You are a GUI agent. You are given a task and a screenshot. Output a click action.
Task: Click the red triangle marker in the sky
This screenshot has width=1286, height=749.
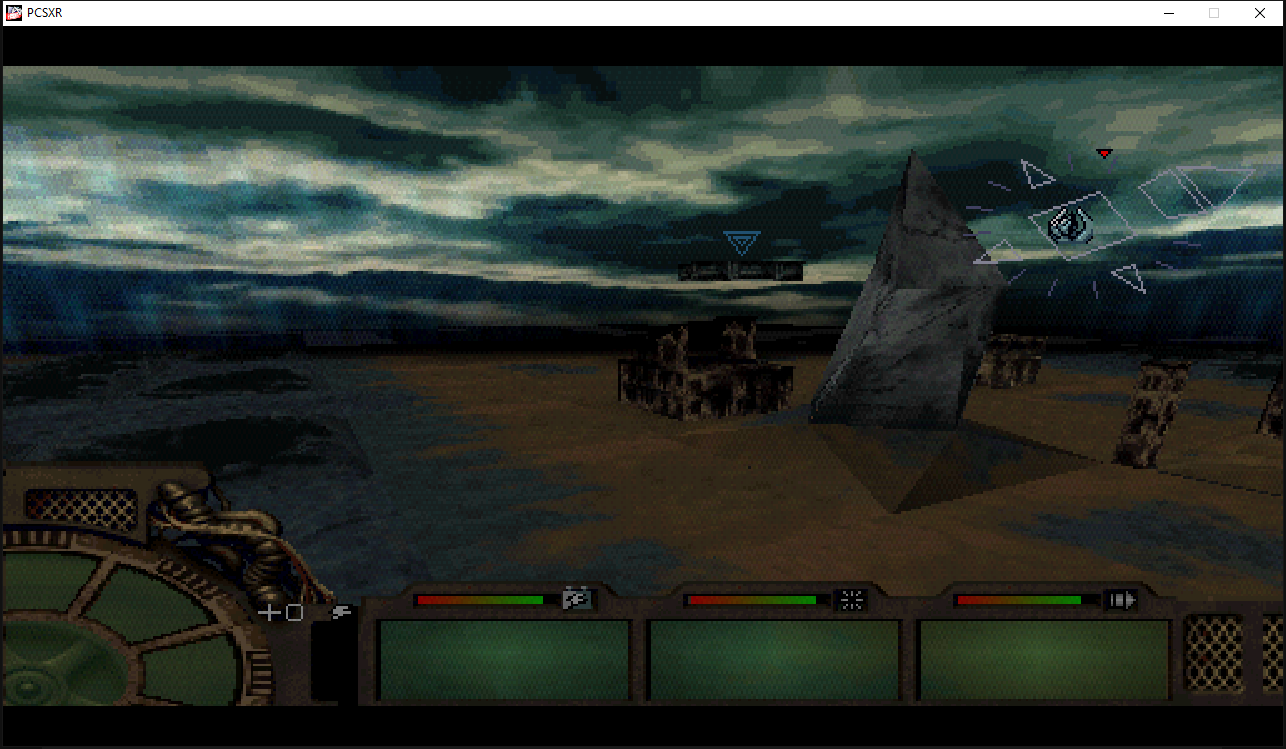click(x=1104, y=154)
